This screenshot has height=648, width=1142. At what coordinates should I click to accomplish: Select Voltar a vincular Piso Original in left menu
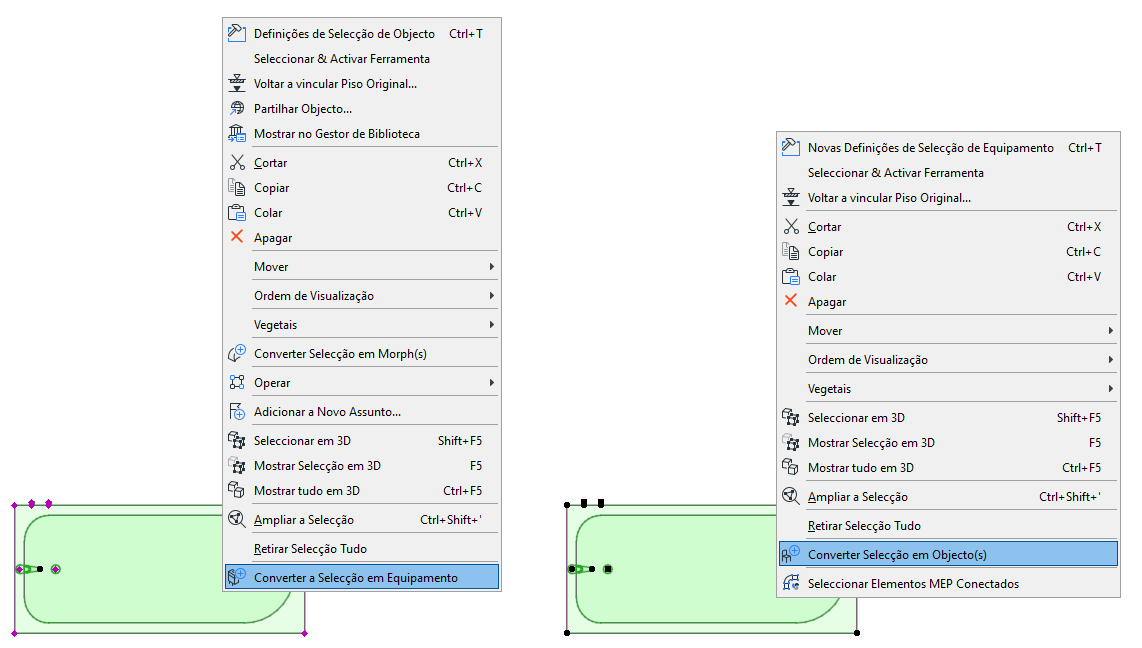pos(362,84)
